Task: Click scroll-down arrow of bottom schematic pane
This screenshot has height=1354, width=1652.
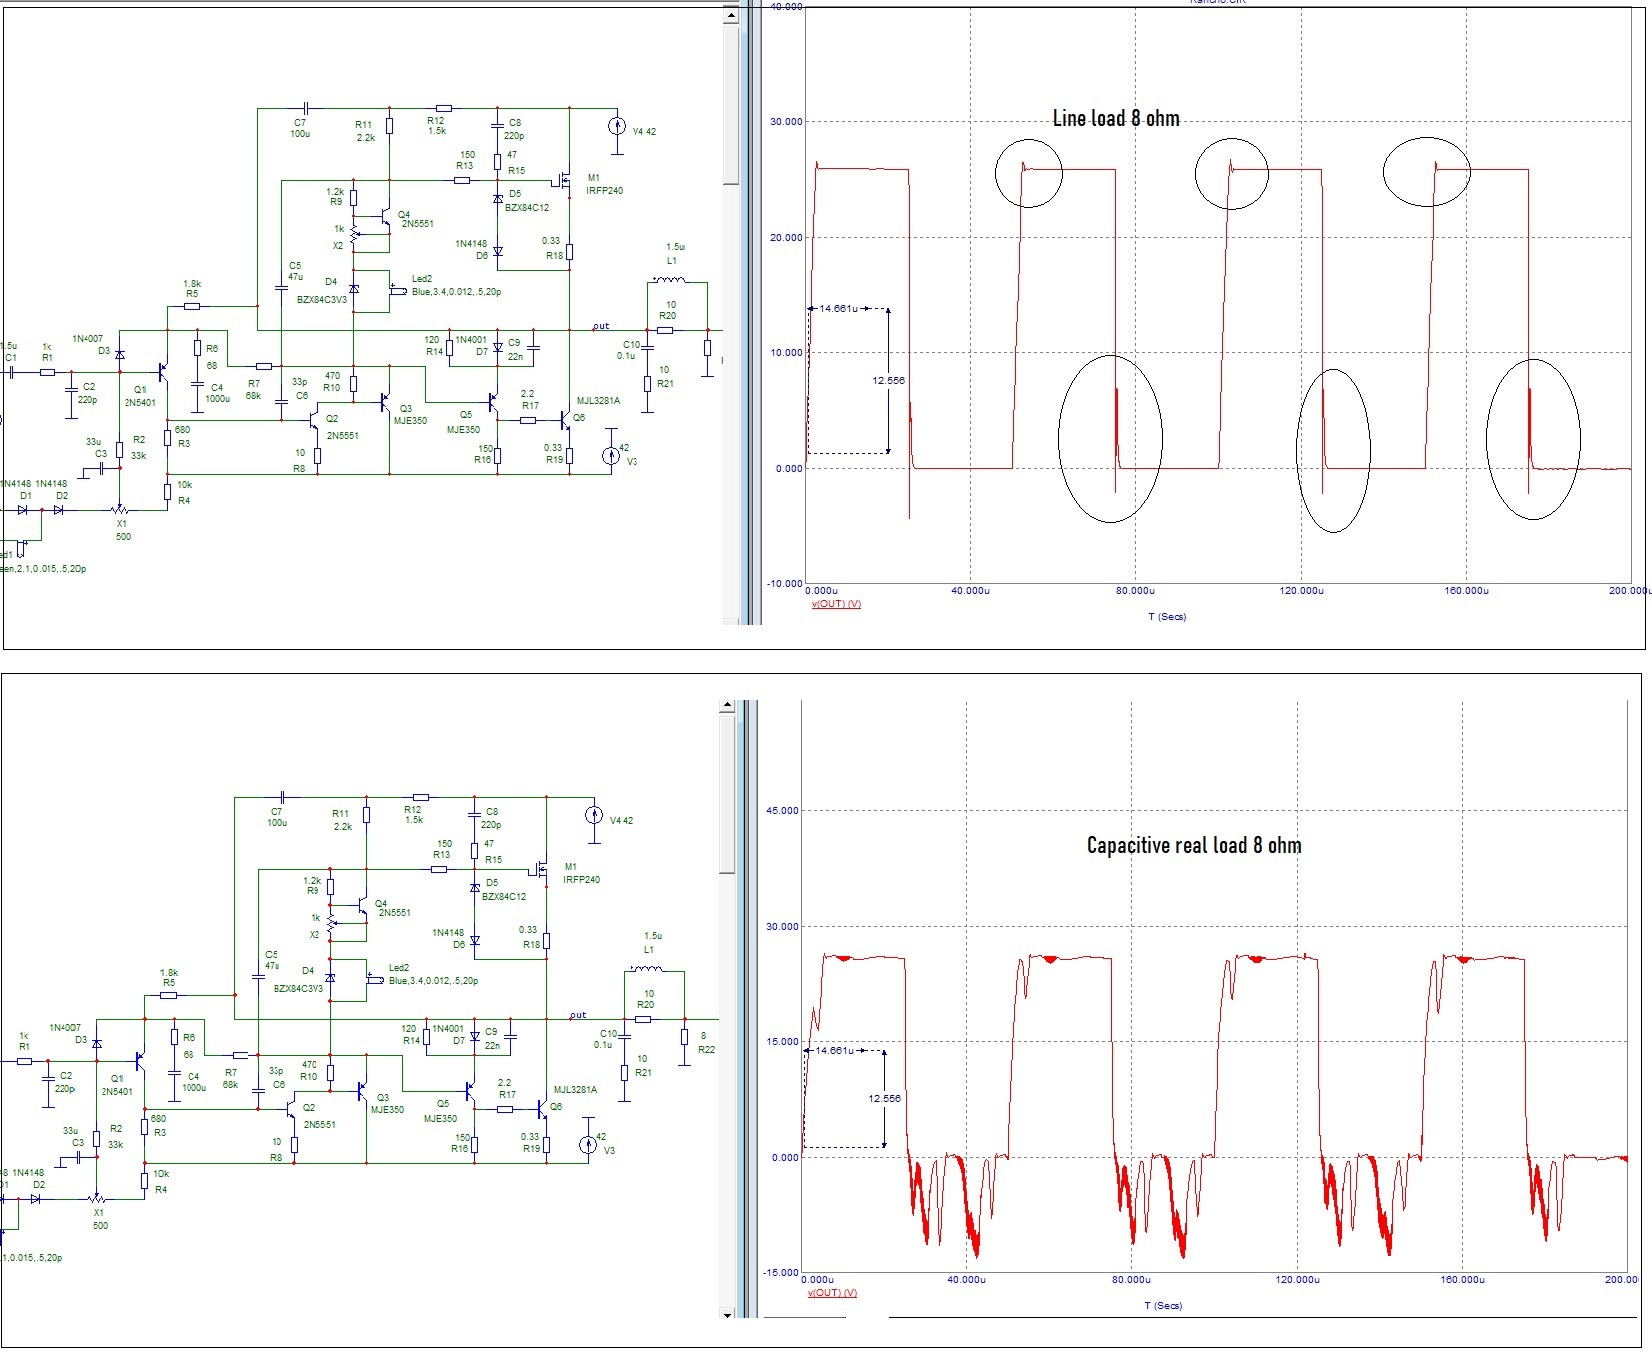Action: pos(727,1315)
